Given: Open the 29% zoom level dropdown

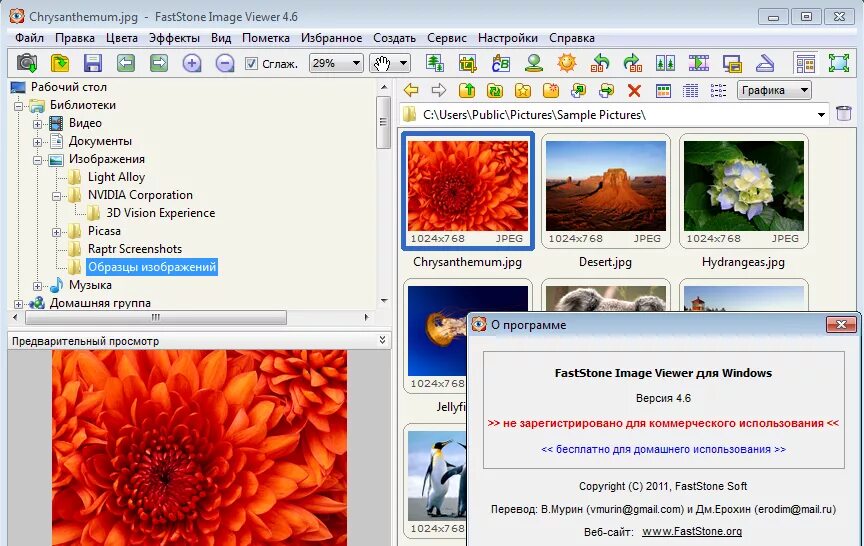Looking at the screenshot, I should click(x=356, y=63).
